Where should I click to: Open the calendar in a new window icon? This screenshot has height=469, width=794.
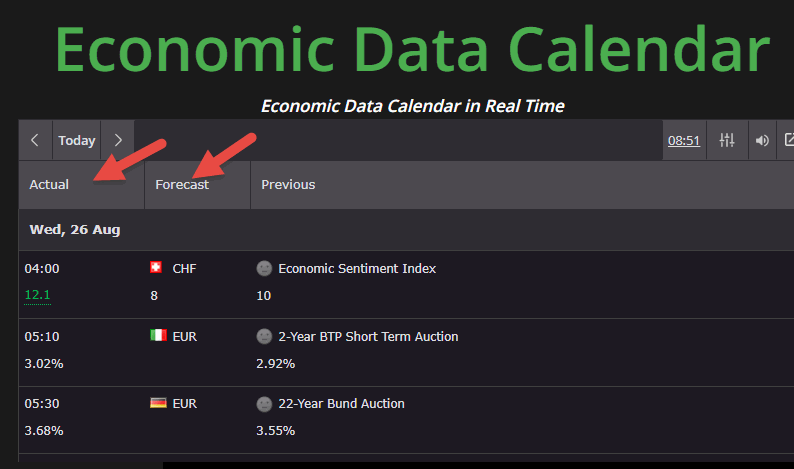tap(789, 140)
